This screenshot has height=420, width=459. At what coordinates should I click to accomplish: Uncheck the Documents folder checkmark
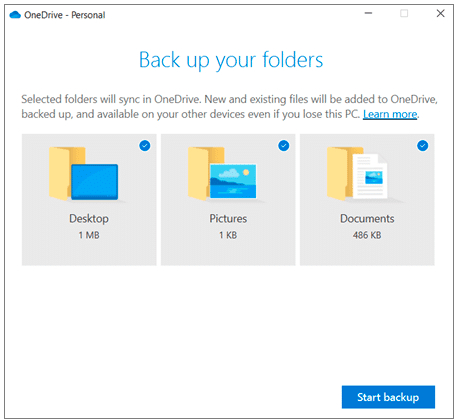(423, 146)
